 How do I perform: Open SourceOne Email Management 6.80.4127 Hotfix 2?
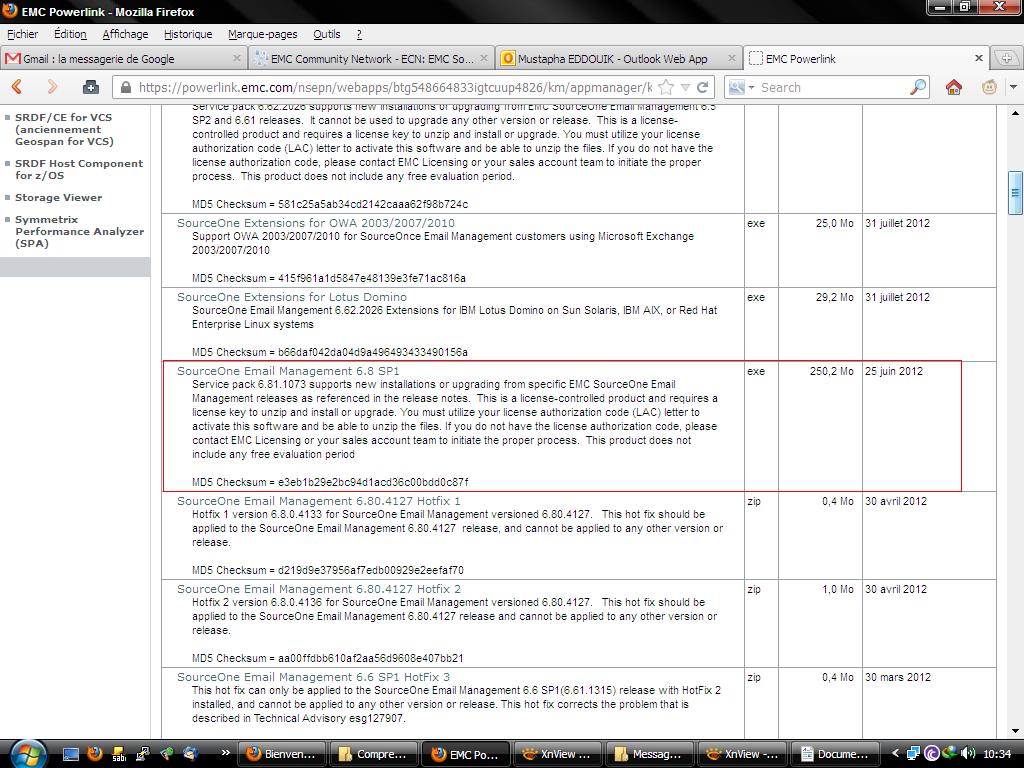tap(319, 589)
